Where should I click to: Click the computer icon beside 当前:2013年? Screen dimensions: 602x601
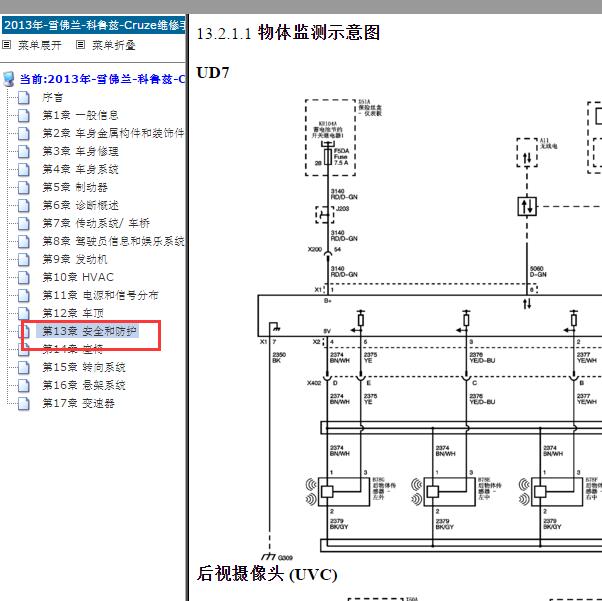click(9, 79)
